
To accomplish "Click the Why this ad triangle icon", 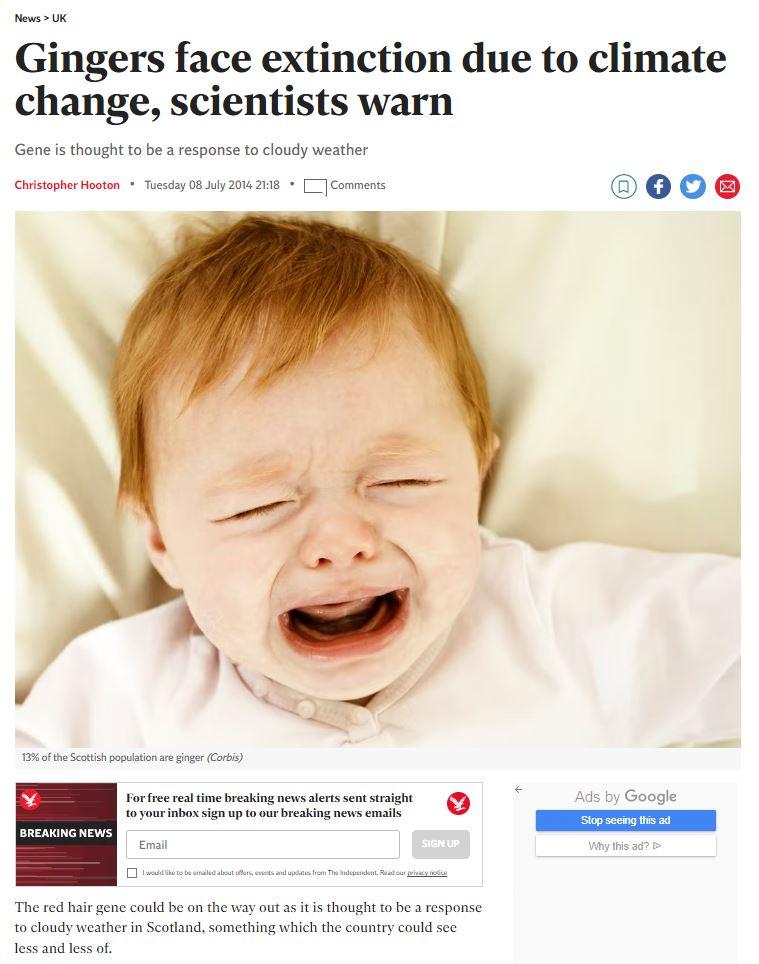I will [657, 846].
